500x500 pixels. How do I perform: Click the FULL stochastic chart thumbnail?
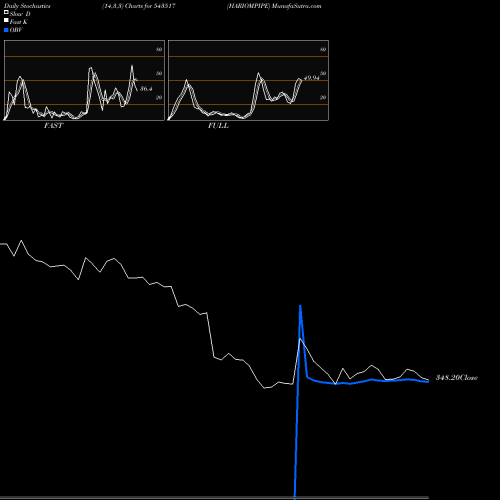[248, 80]
